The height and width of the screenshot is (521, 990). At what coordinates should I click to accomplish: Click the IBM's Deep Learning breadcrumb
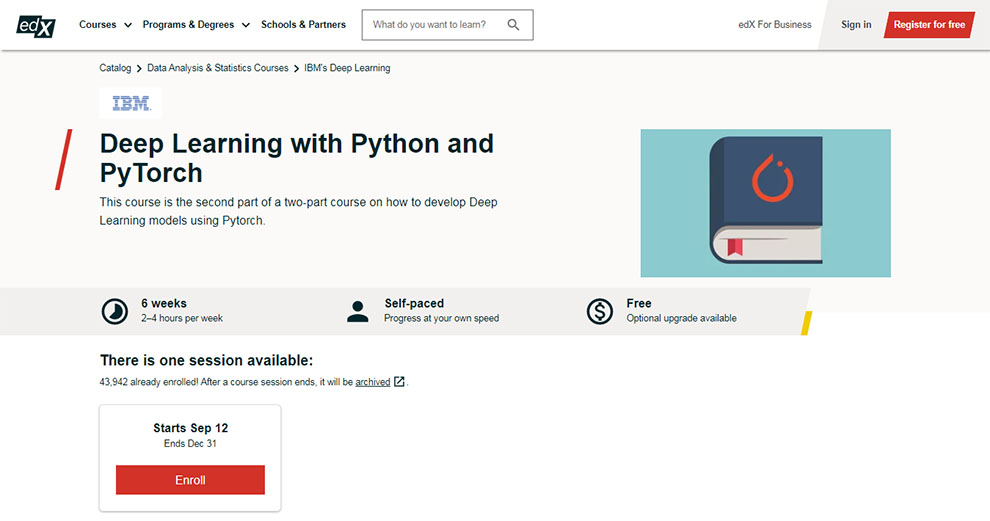347,68
